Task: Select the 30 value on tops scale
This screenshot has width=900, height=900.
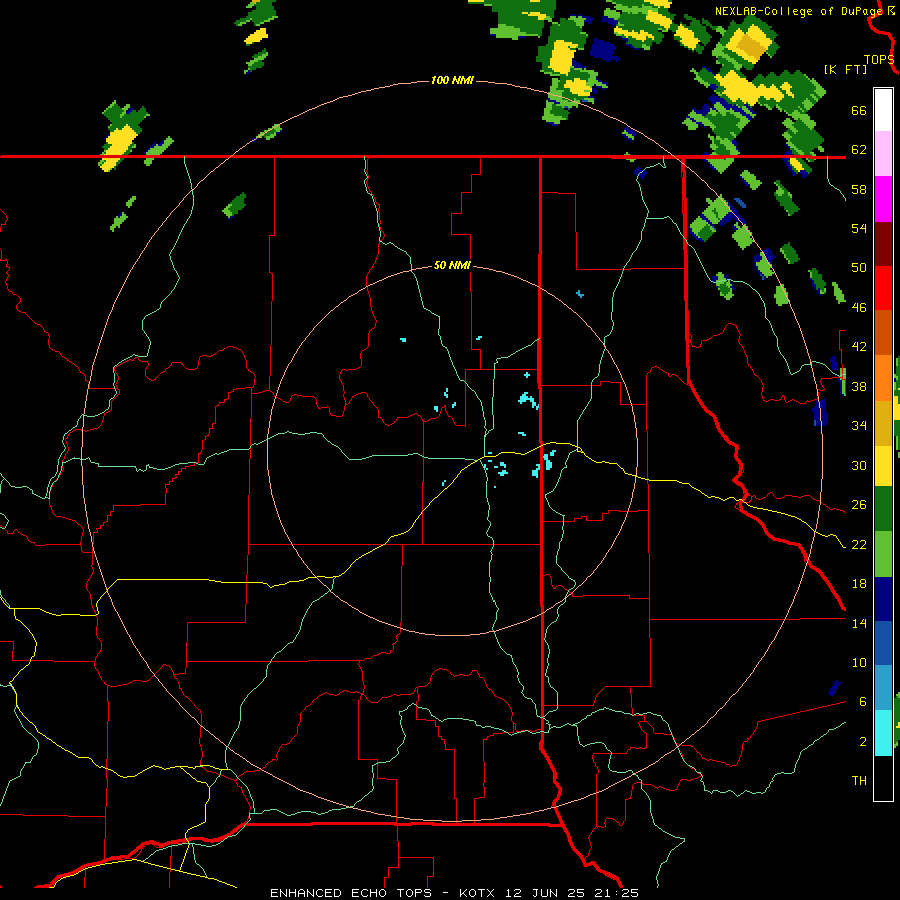Action: tap(859, 465)
